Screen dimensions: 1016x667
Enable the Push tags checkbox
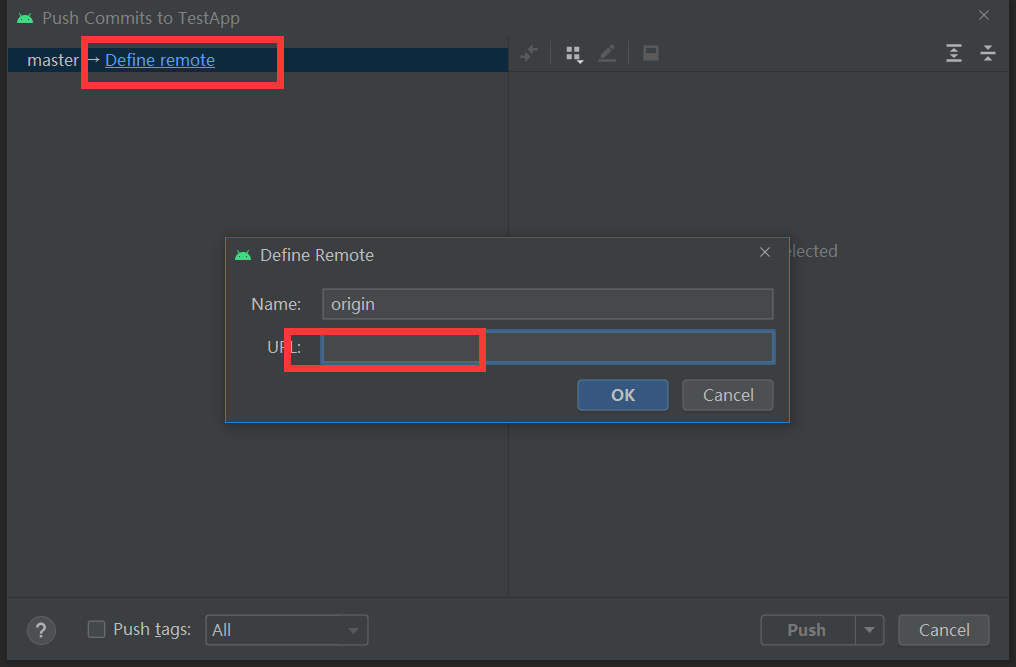pos(96,629)
